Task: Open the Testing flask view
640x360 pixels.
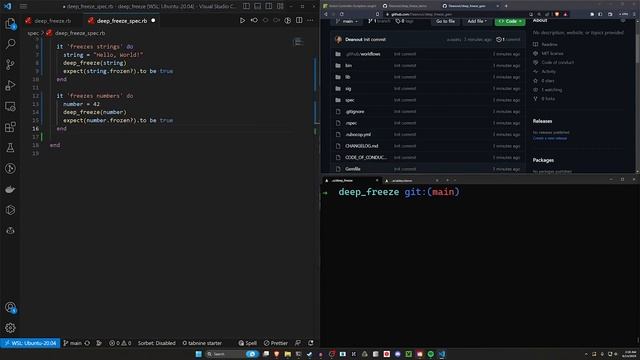Action: click(x=11, y=148)
